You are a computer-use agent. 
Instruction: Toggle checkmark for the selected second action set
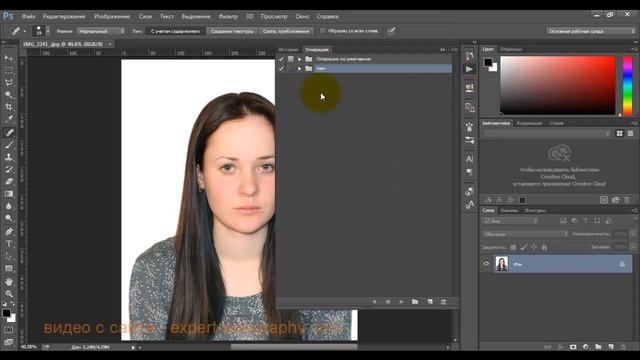(281, 69)
